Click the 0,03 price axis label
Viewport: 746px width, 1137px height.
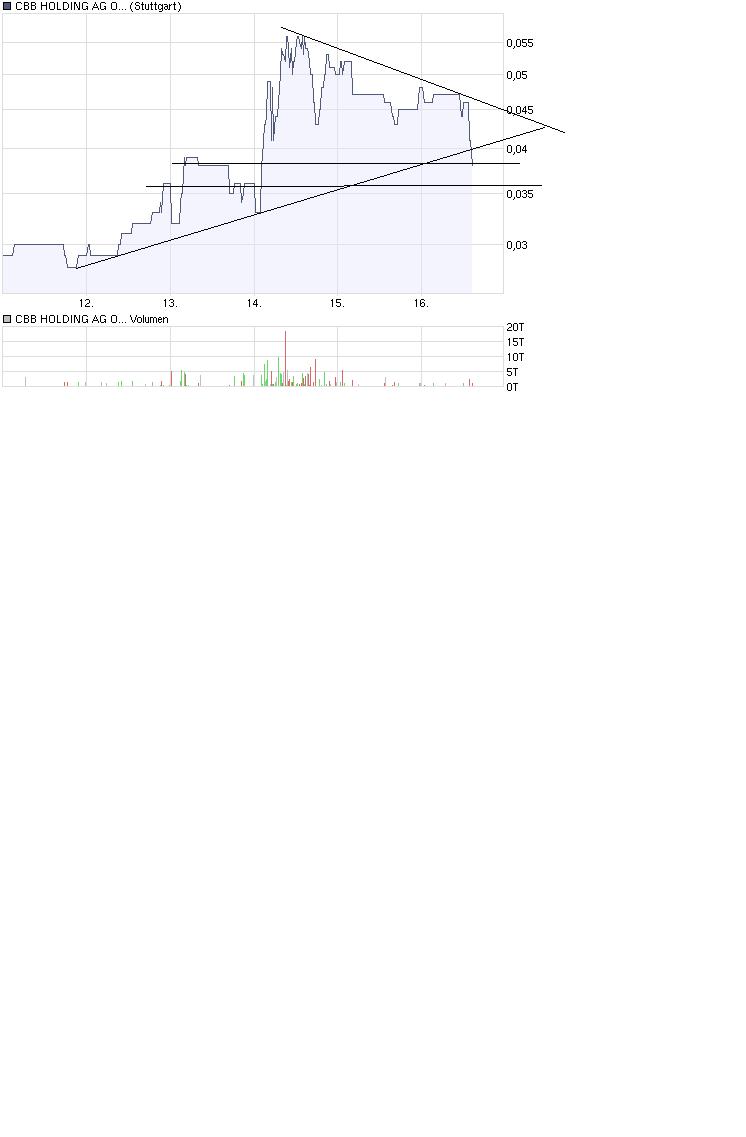tap(516, 245)
